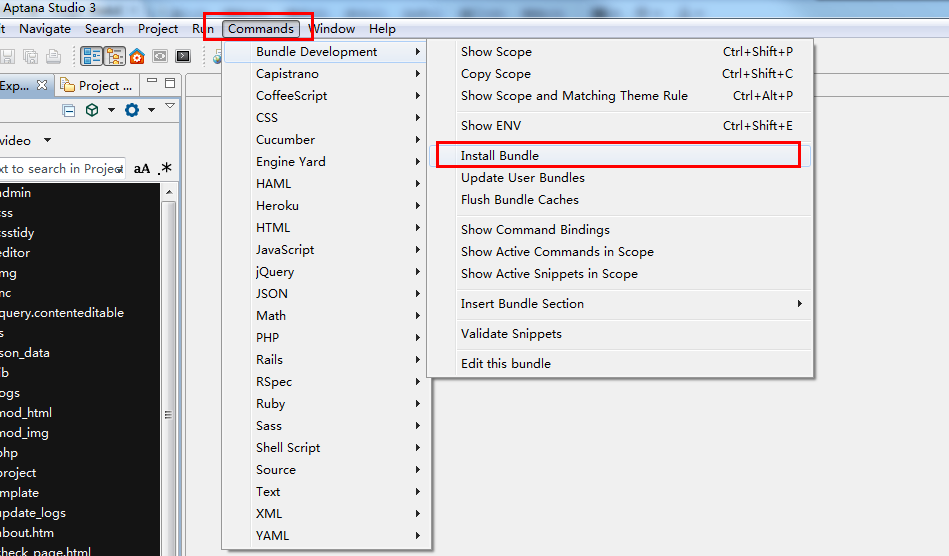Click the blue gear icon in explorer

click(132, 110)
